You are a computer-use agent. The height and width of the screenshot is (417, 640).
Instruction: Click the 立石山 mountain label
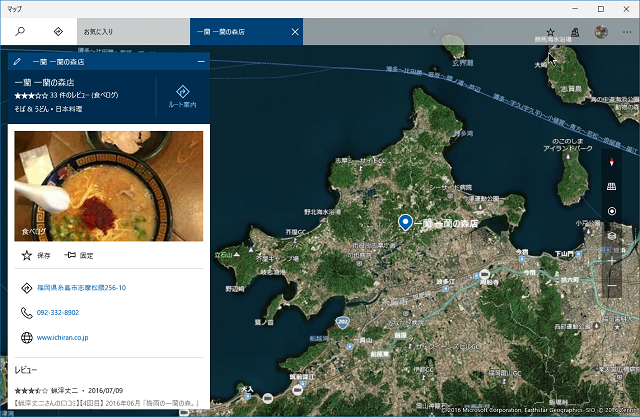pyautogui.click(x=224, y=255)
